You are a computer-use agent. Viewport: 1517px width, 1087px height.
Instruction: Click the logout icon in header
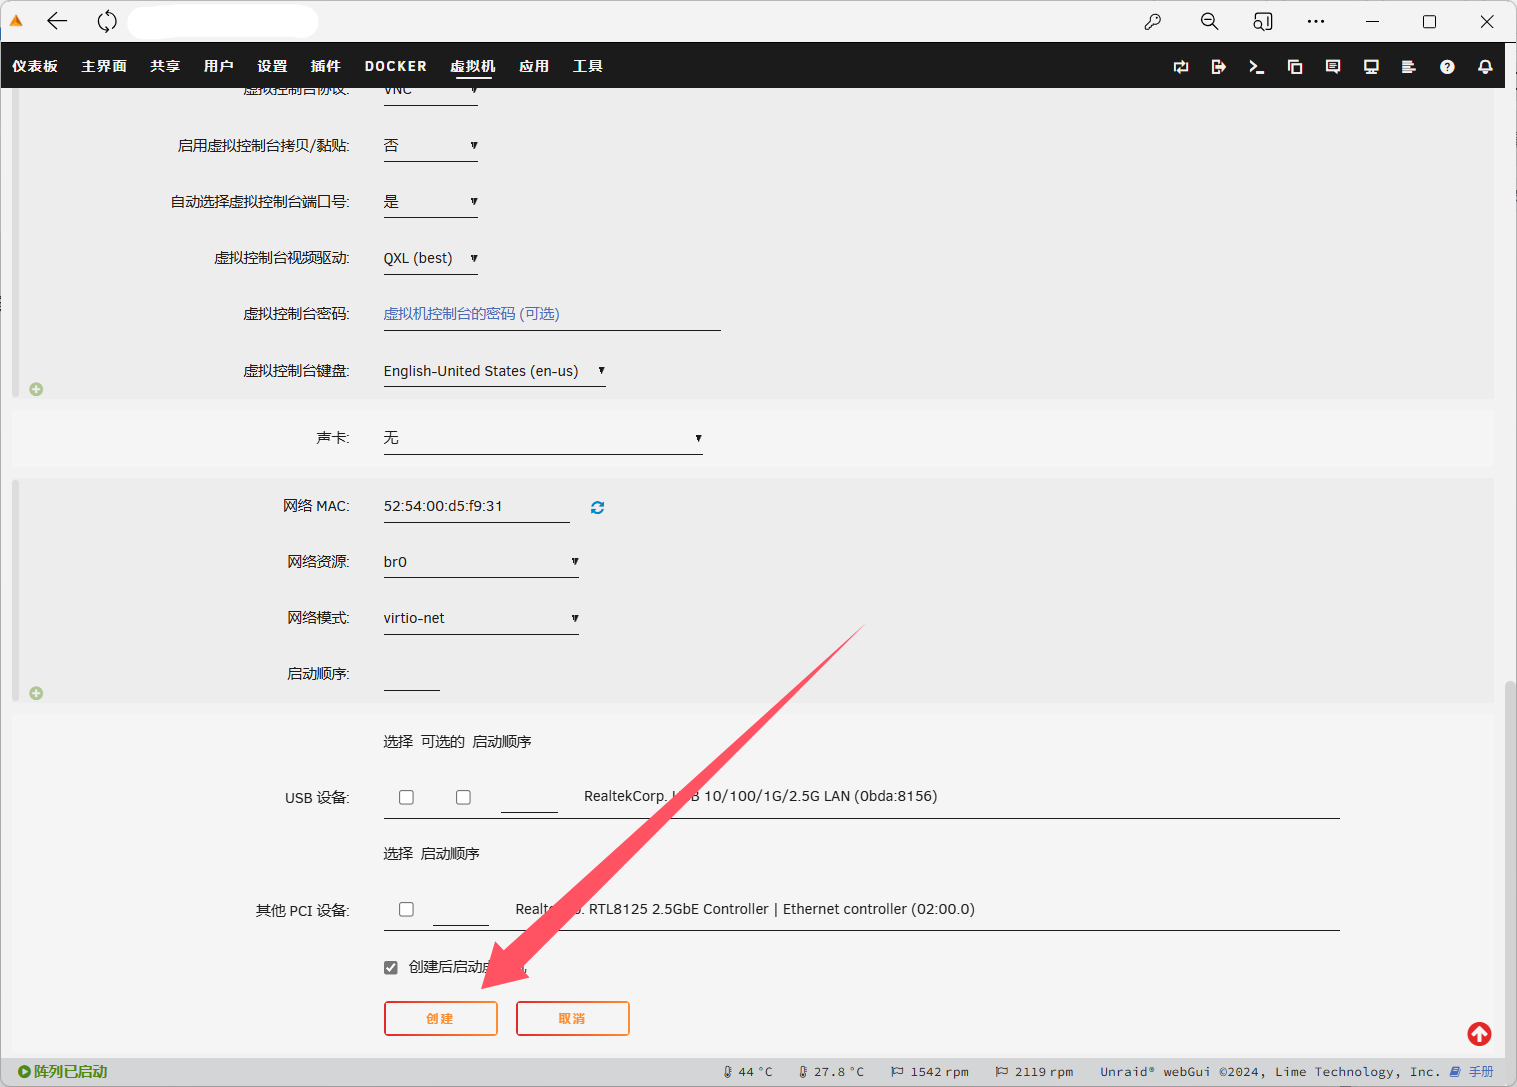pyautogui.click(x=1218, y=67)
